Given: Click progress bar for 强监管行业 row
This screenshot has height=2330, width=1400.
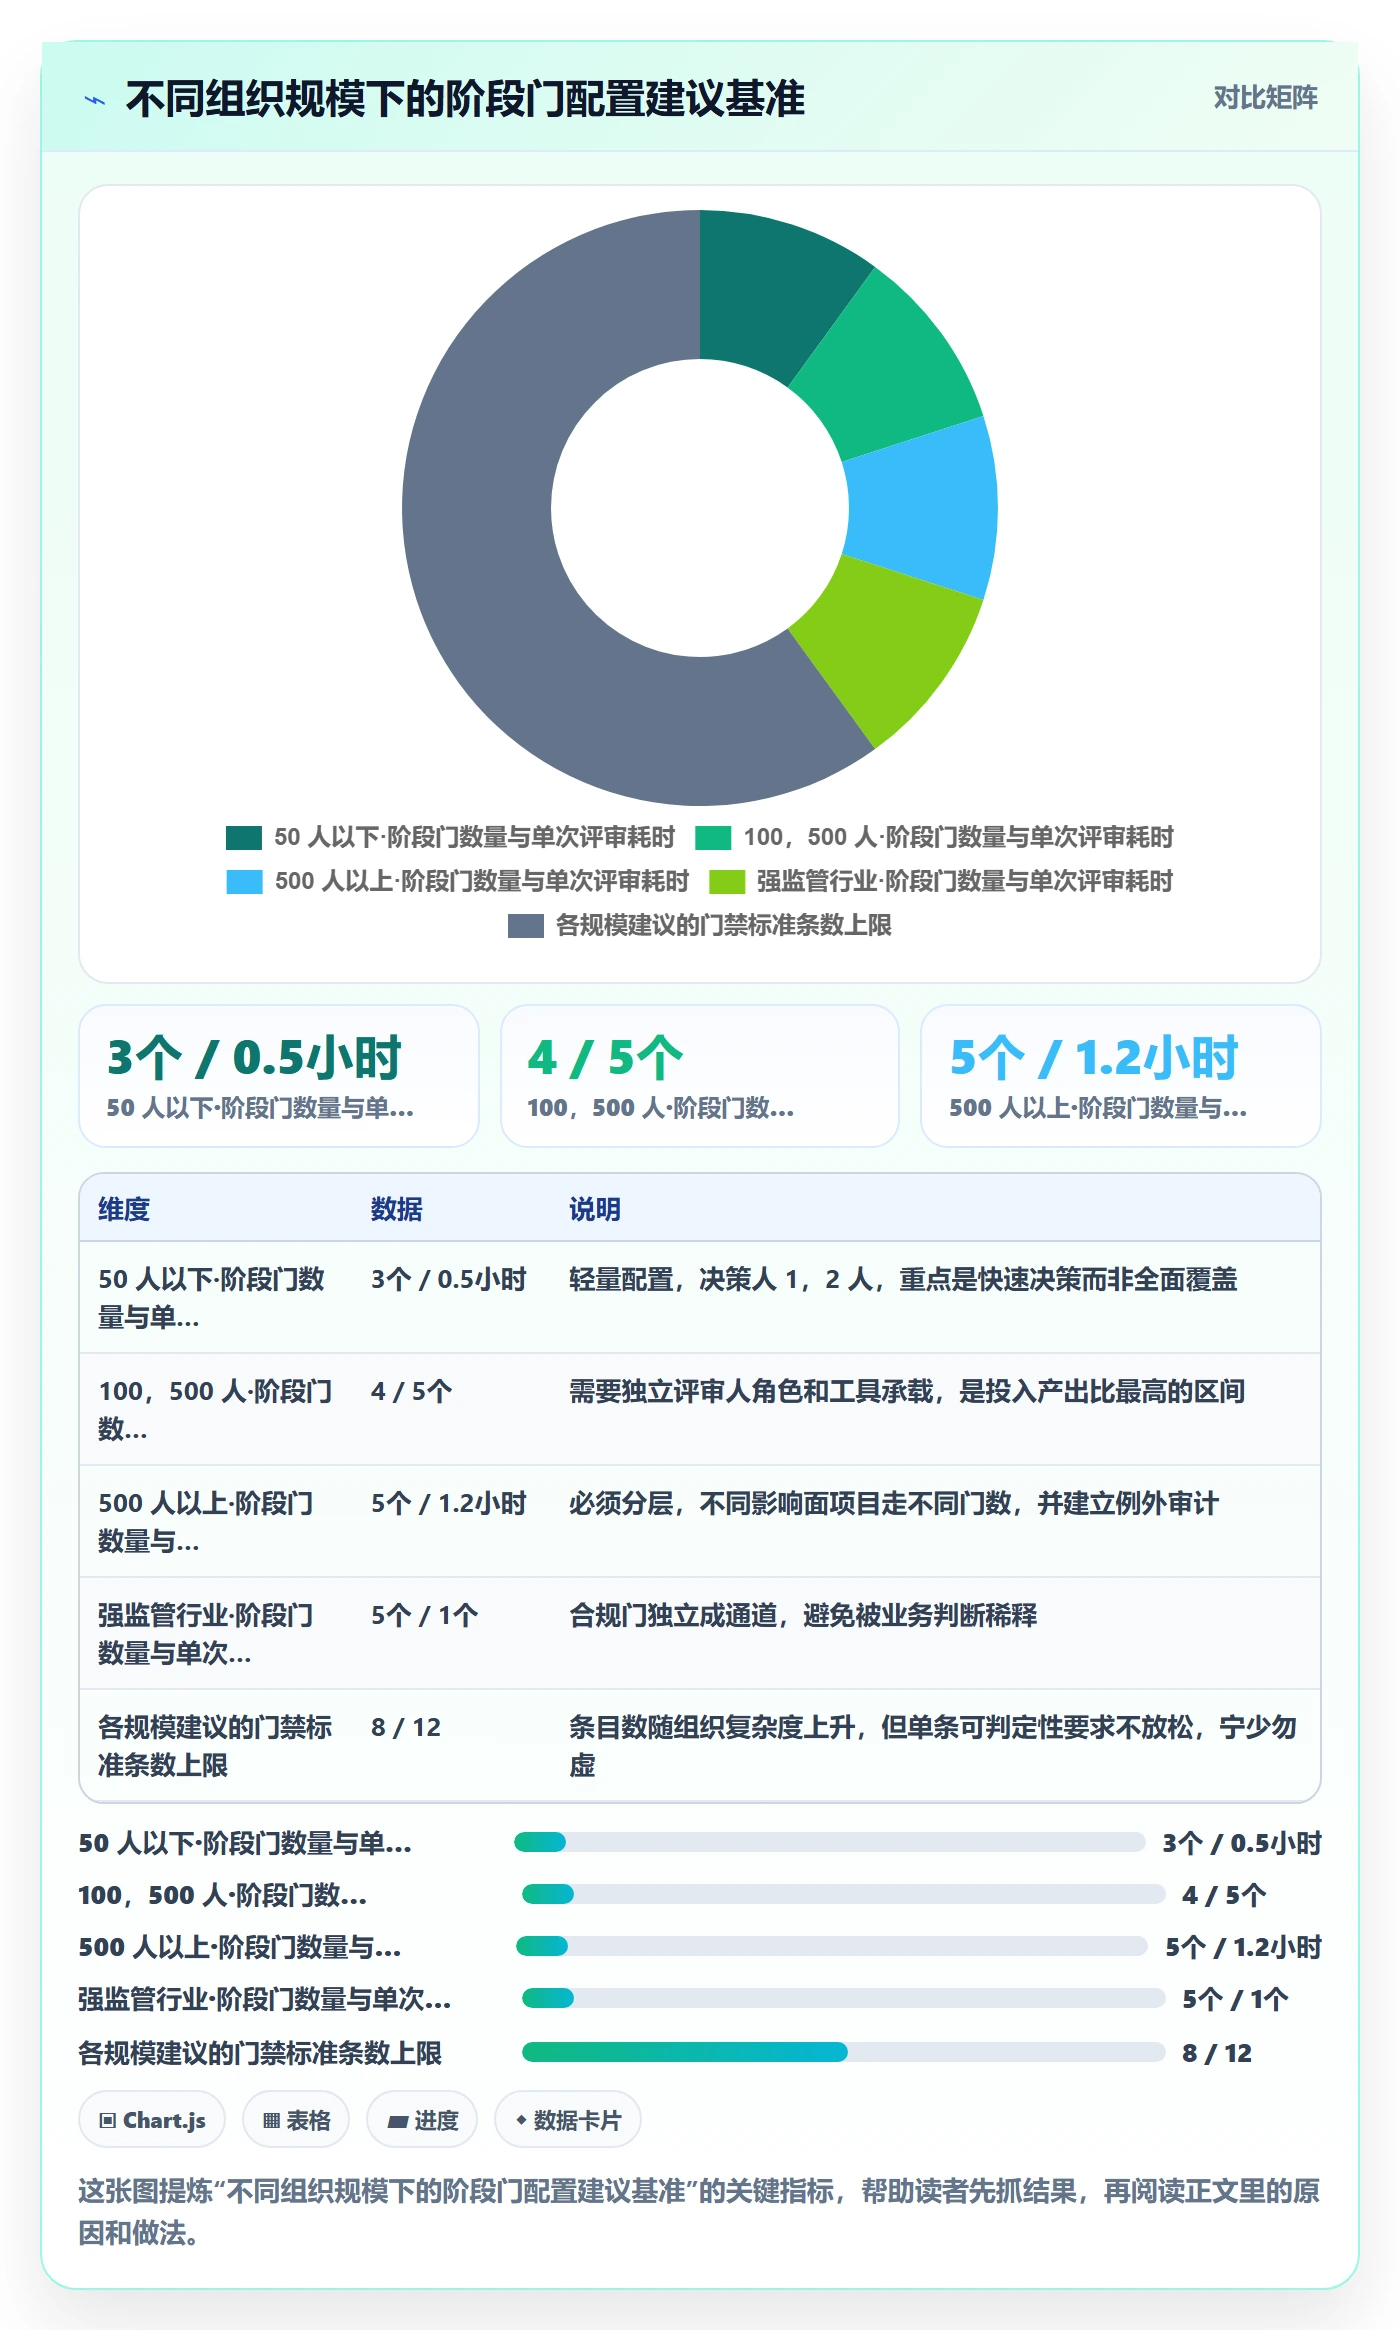Looking at the screenshot, I should coord(843,1998).
